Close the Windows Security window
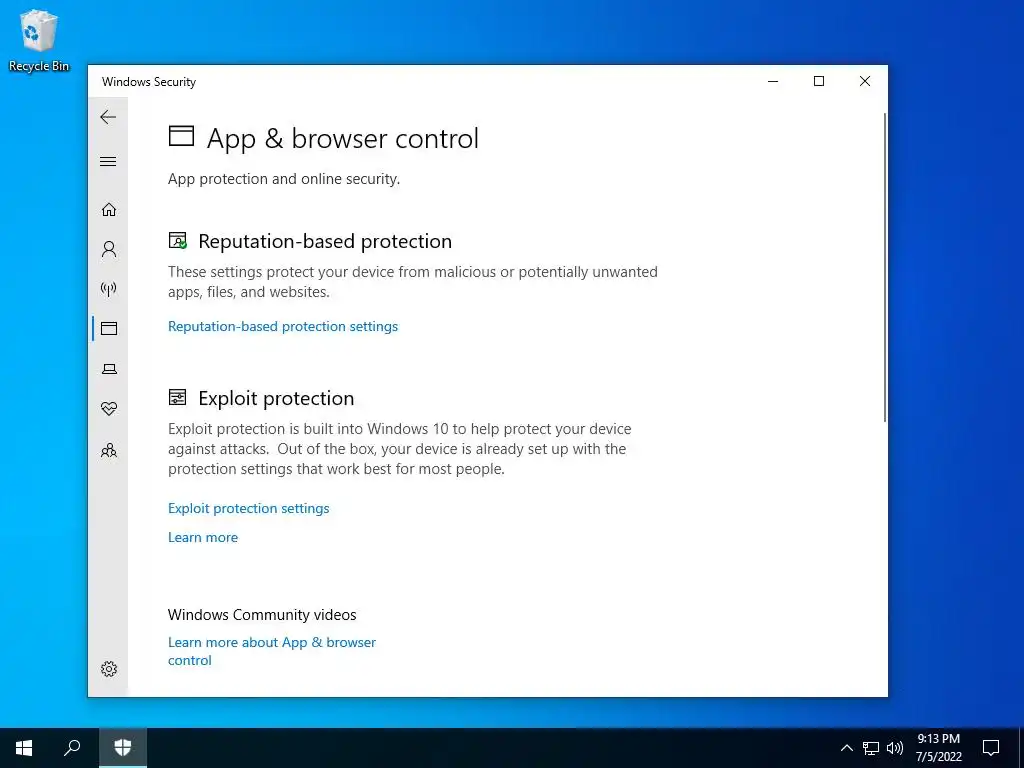The width and height of the screenshot is (1024, 768). 865,82
